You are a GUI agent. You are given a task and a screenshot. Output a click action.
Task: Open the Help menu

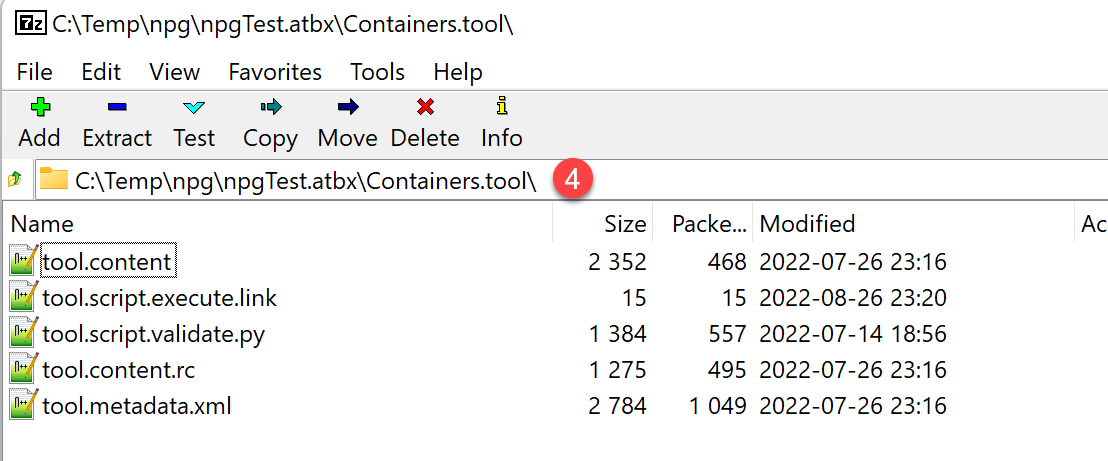pos(458,72)
